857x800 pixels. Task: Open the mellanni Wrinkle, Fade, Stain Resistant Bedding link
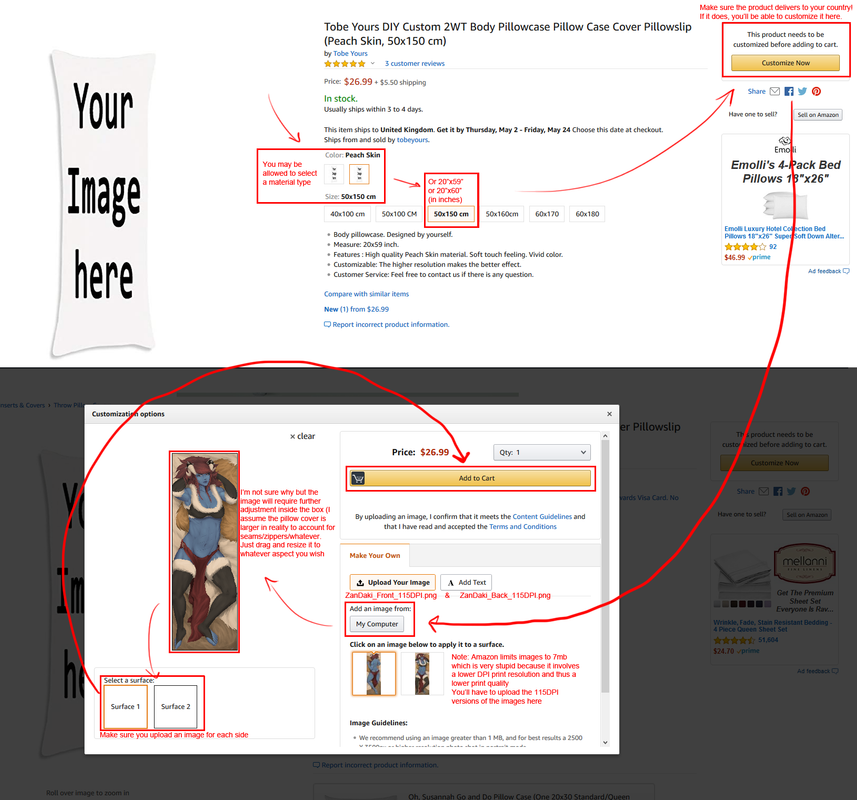(x=773, y=626)
